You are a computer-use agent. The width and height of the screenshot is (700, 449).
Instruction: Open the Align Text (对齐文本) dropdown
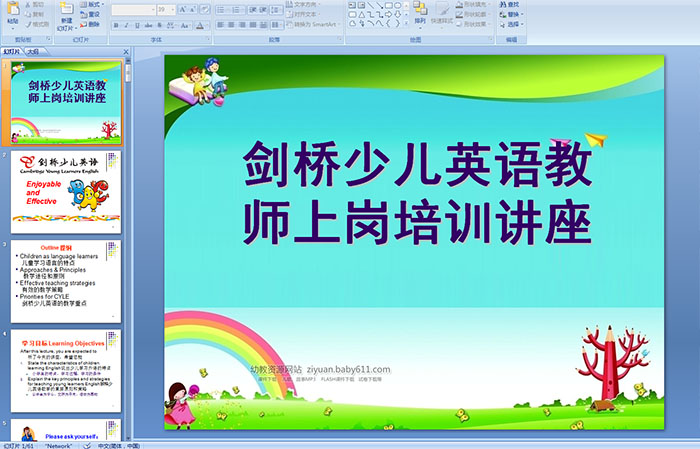point(303,14)
